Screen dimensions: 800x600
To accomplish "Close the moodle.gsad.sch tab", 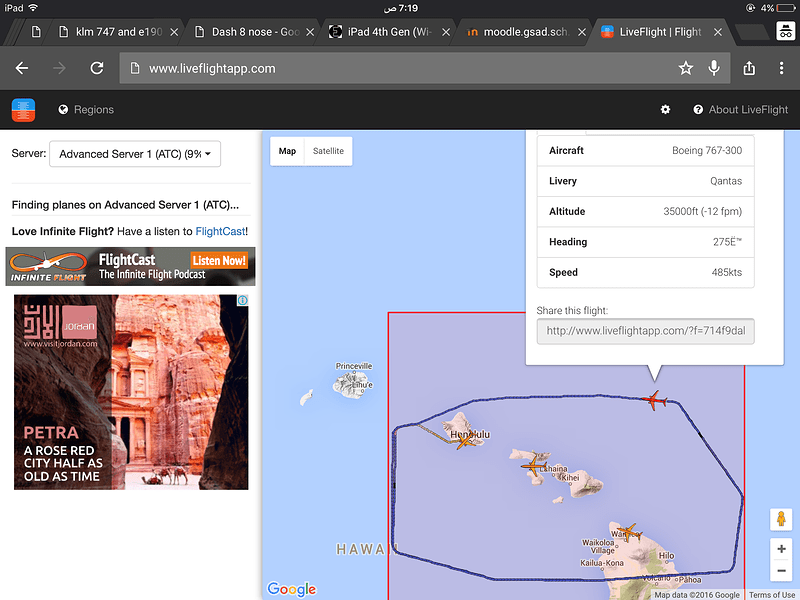I will point(582,32).
